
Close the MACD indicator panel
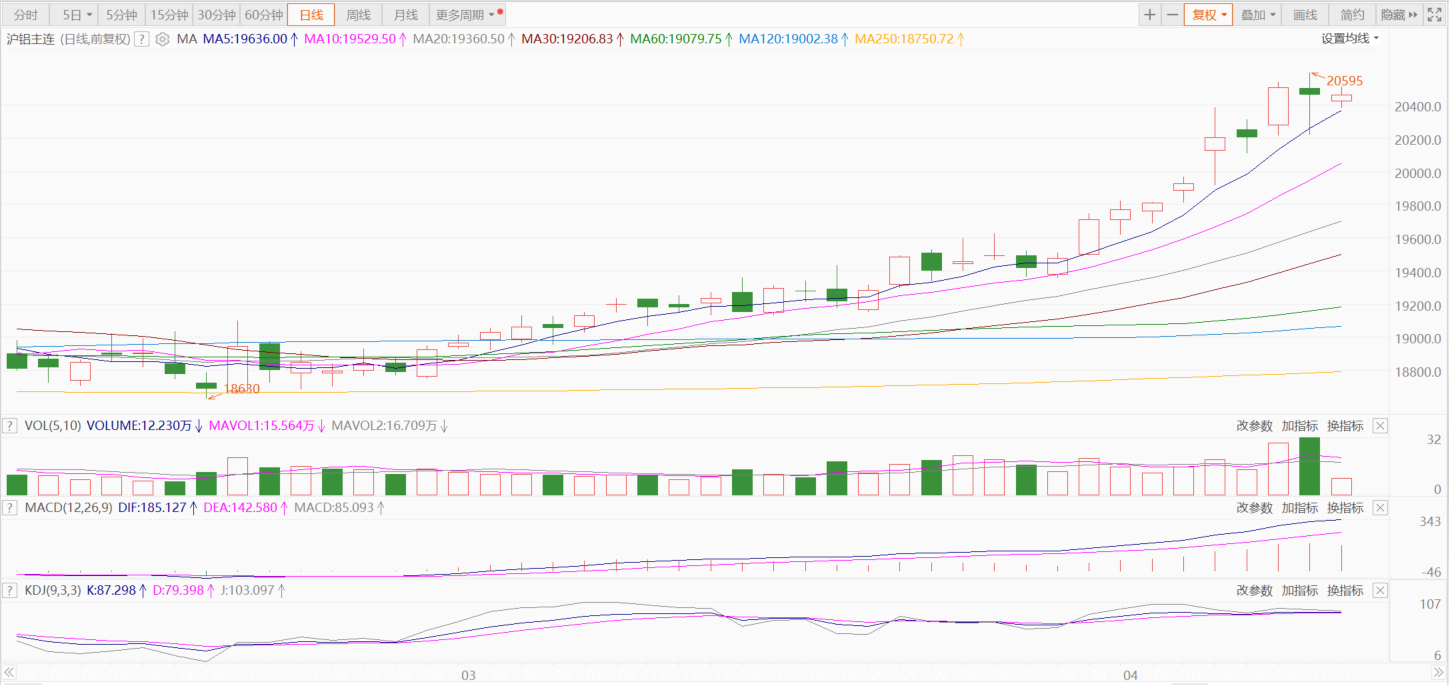point(1380,508)
